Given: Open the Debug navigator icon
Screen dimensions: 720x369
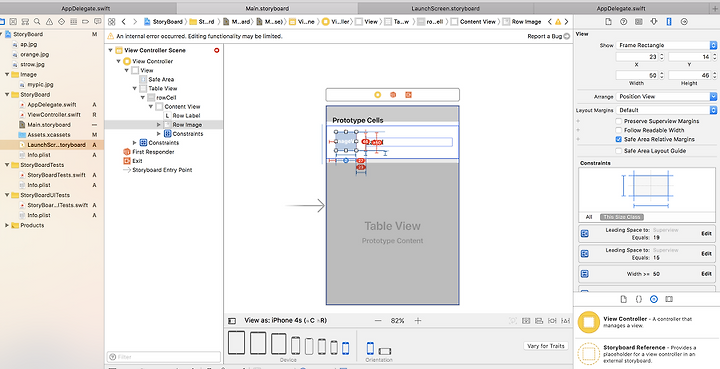Looking at the screenshot, I should click(73, 22).
